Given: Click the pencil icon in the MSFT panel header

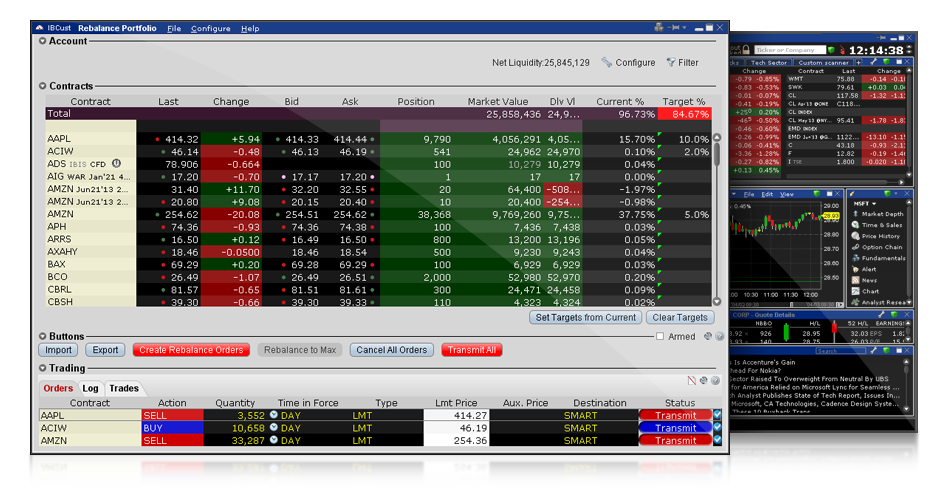Looking at the screenshot, I should coord(852,193).
